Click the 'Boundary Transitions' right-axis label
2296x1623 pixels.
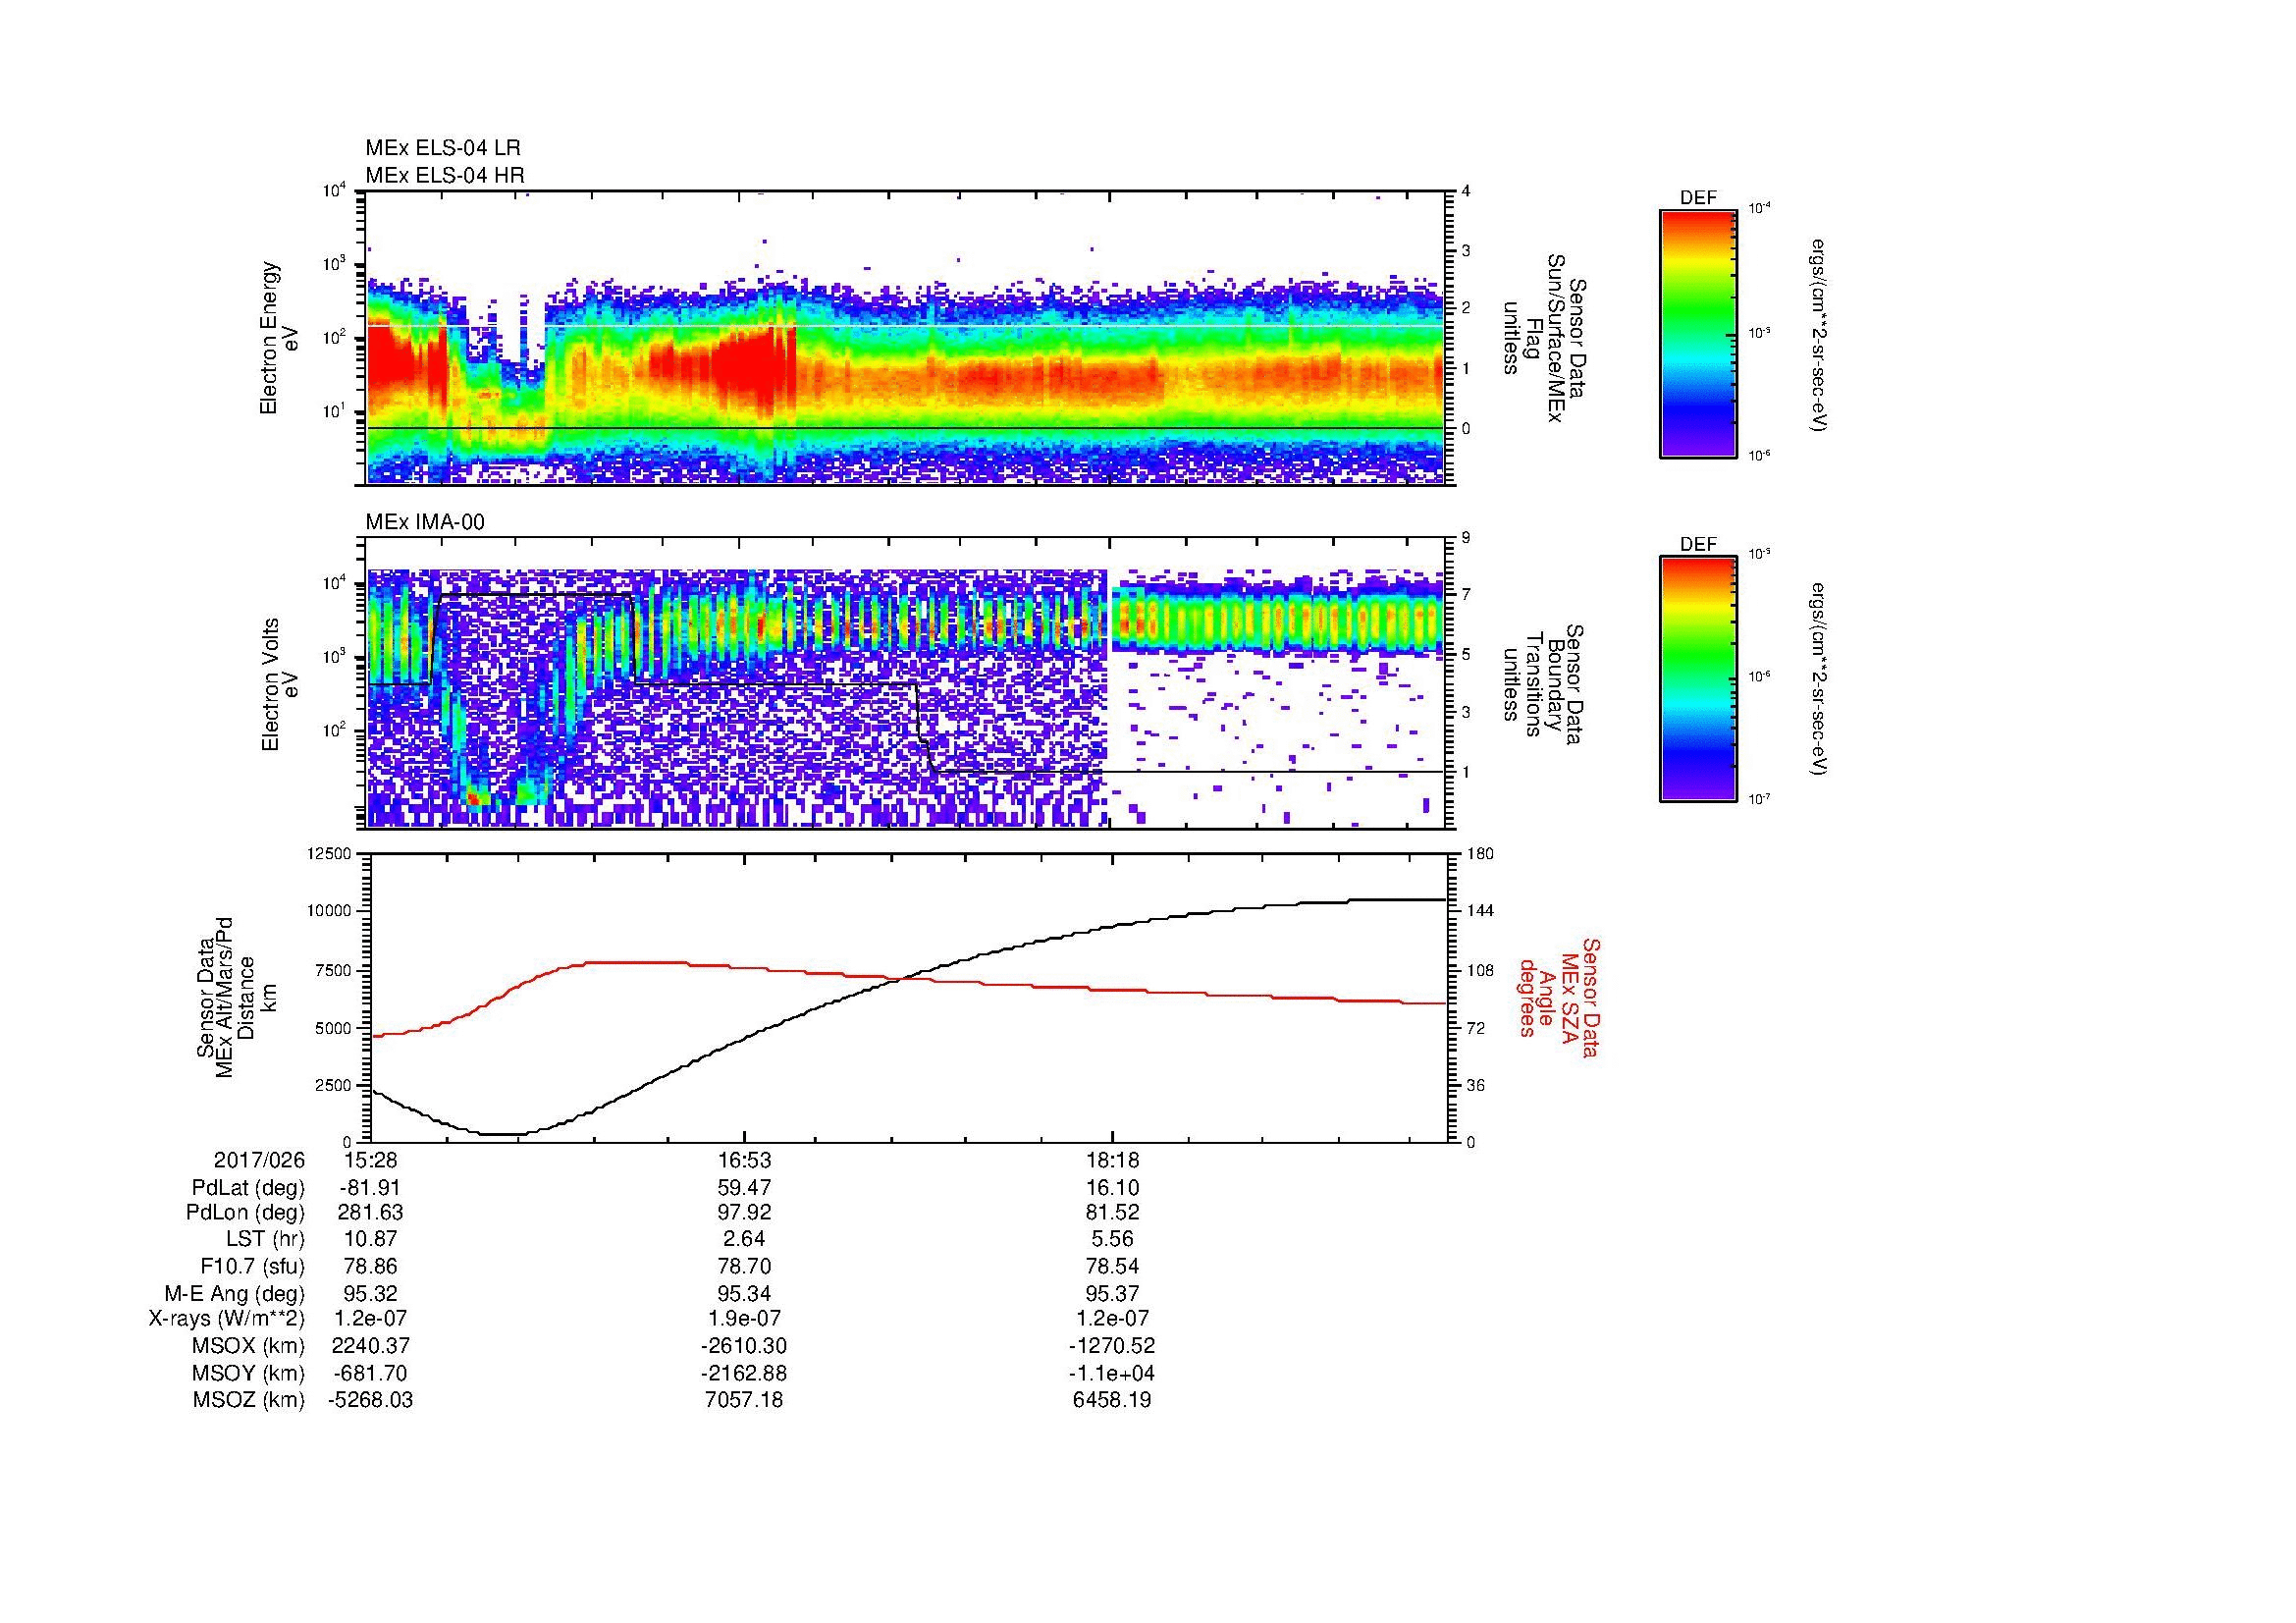point(1544,684)
